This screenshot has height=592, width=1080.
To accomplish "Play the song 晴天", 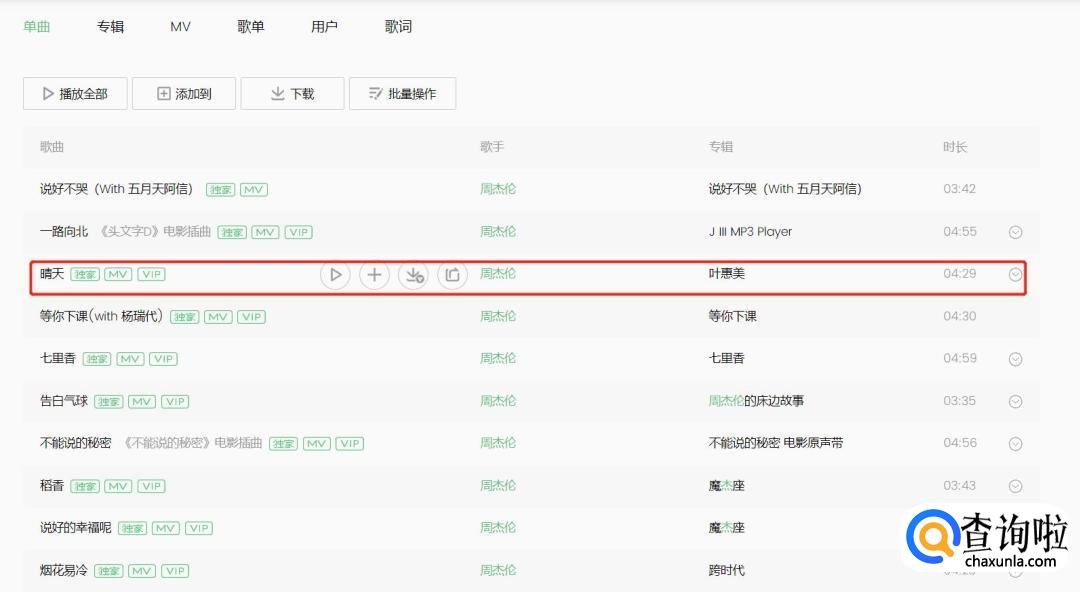I will click(x=335, y=274).
